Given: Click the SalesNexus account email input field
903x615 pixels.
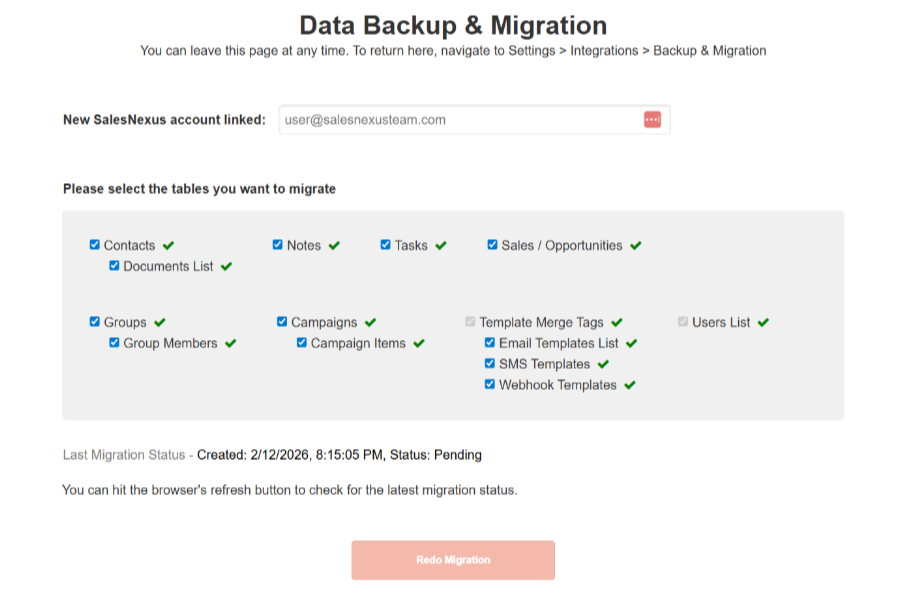Looking at the screenshot, I should coord(460,120).
